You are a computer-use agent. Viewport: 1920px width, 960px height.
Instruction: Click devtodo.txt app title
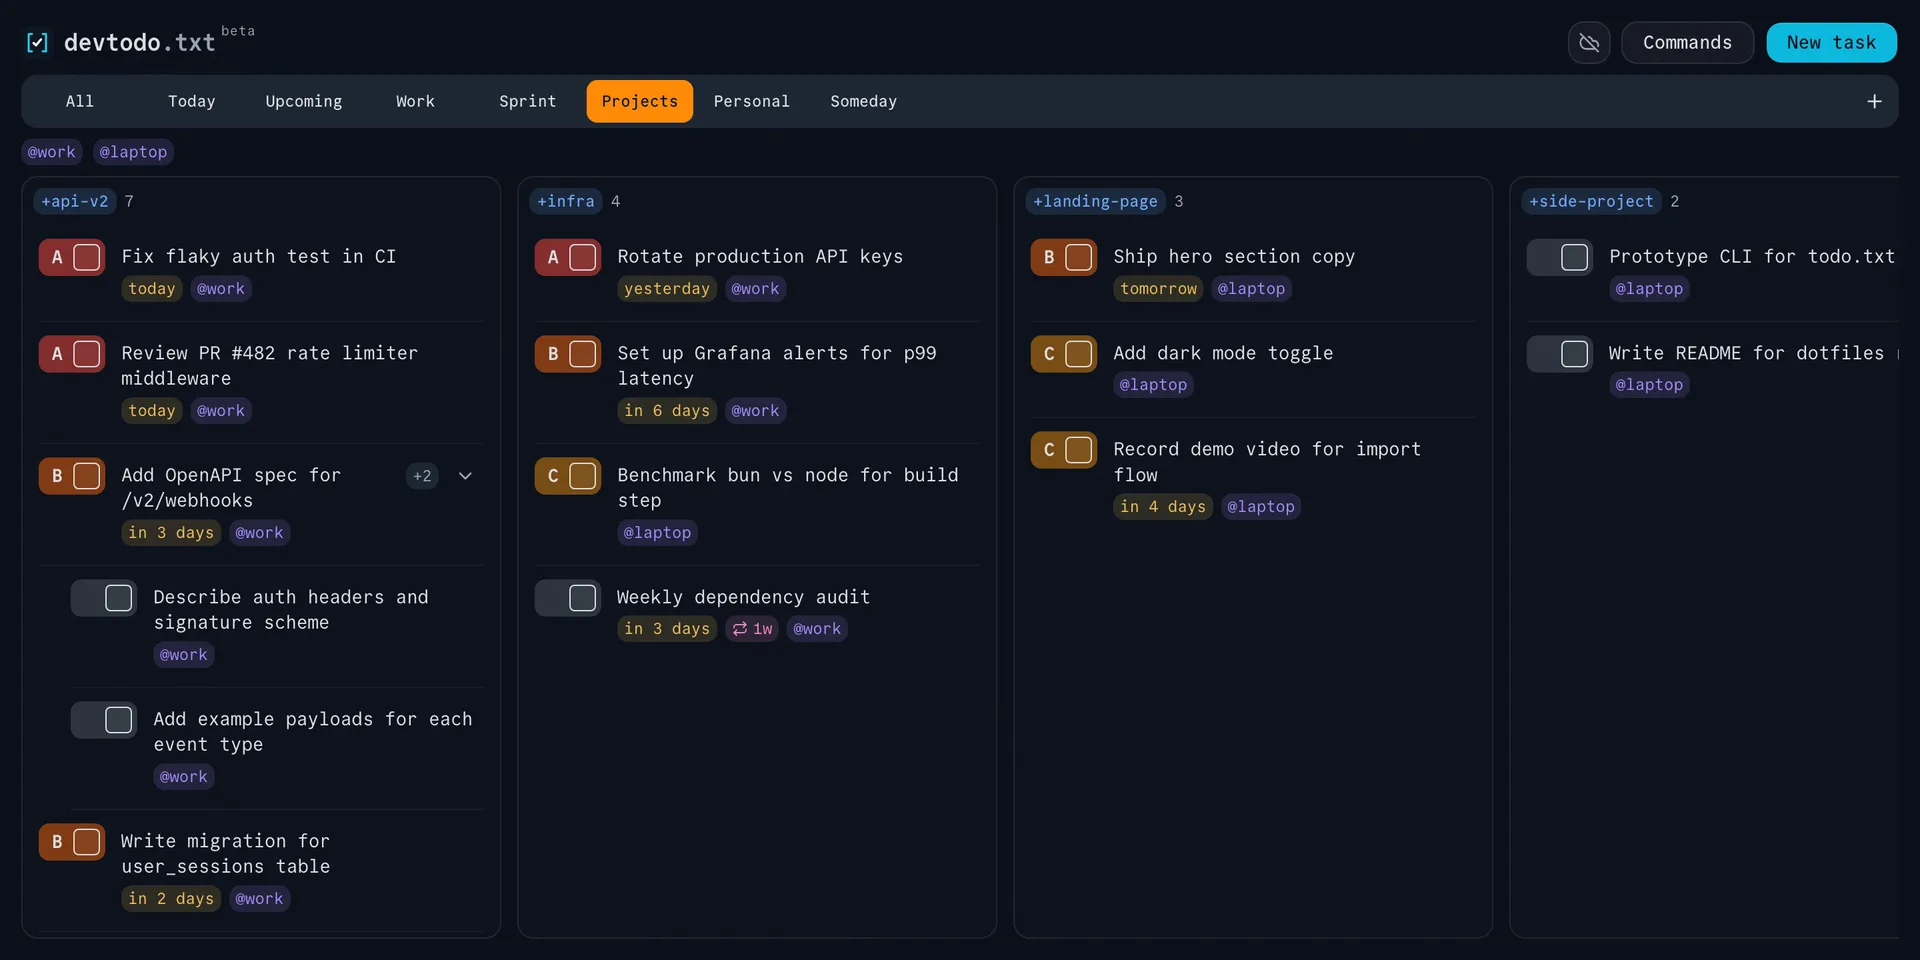point(139,42)
